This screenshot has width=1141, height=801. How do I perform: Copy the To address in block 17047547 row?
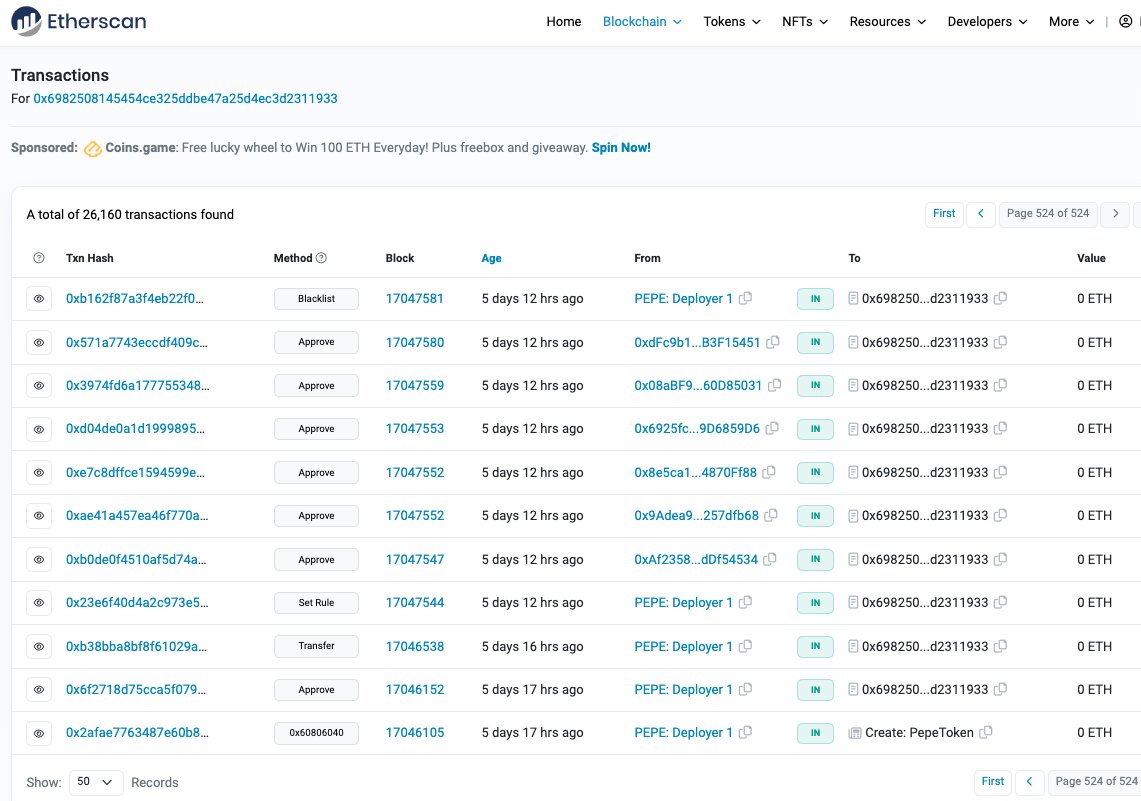[1001, 559]
